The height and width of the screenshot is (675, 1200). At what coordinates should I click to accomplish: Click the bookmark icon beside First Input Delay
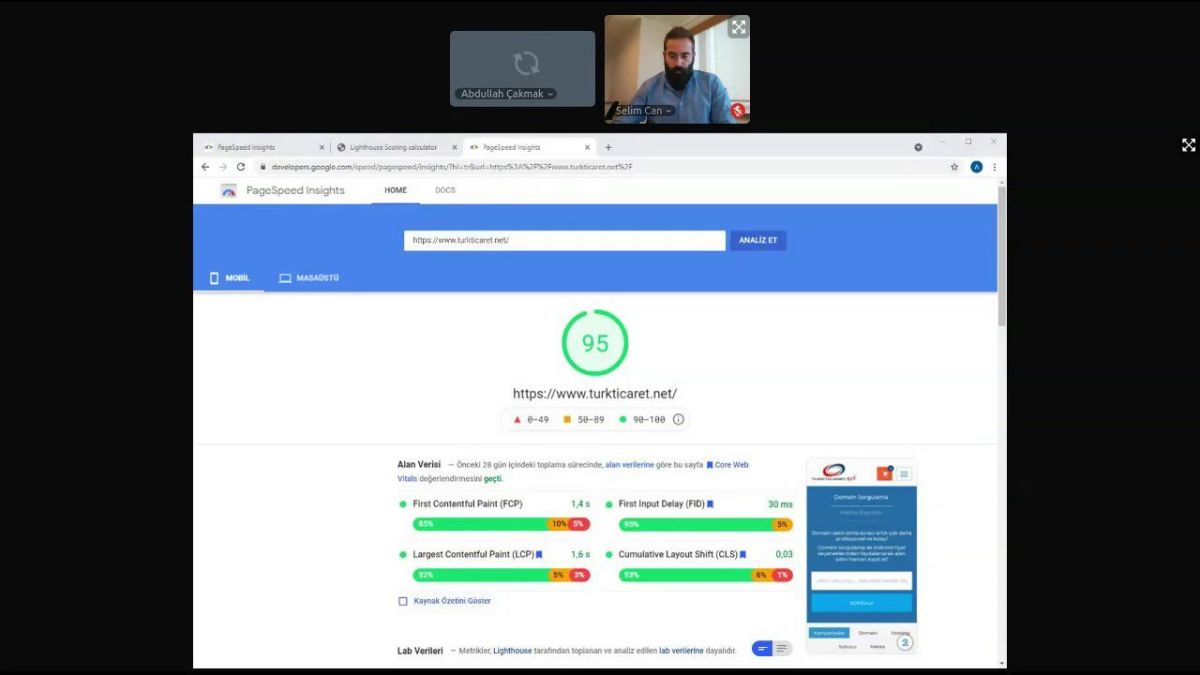tap(710, 504)
